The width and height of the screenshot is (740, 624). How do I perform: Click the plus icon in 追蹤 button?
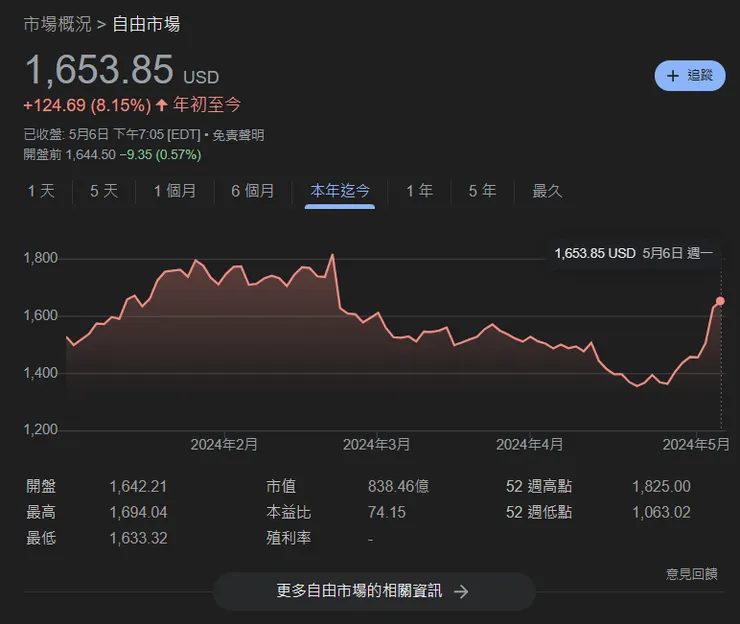click(x=673, y=76)
